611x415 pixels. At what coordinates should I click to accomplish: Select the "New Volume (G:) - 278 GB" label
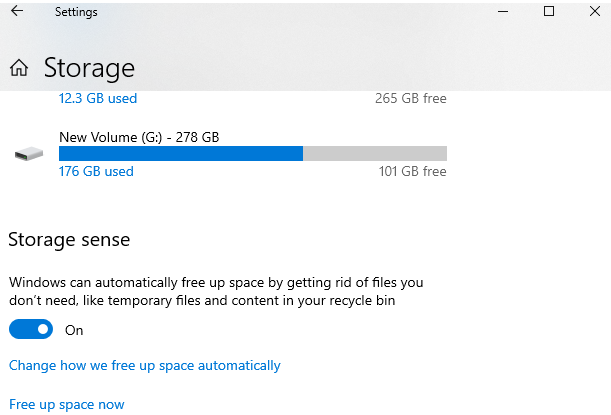[x=139, y=136]
